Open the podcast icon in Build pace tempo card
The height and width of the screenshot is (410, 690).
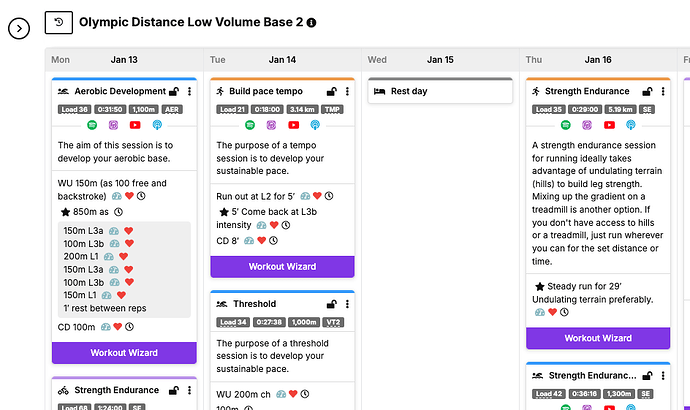click(315, 125)
